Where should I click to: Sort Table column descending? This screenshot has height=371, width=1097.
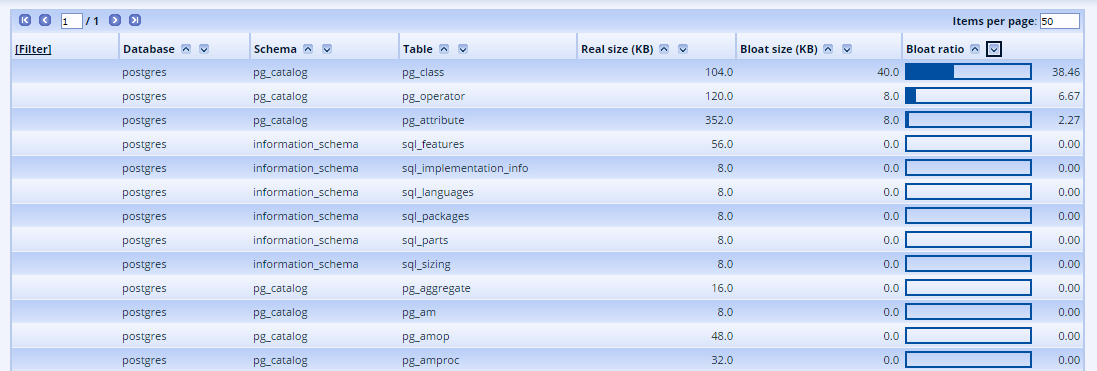463,49
